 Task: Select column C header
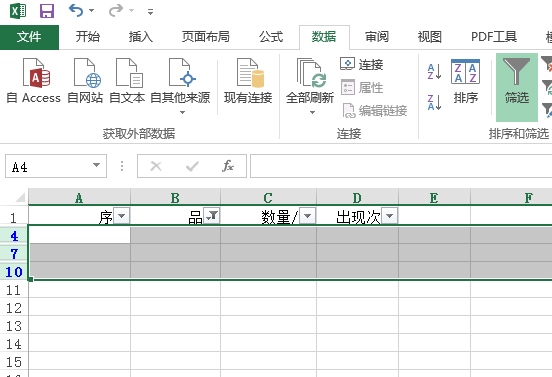point(268,197)
